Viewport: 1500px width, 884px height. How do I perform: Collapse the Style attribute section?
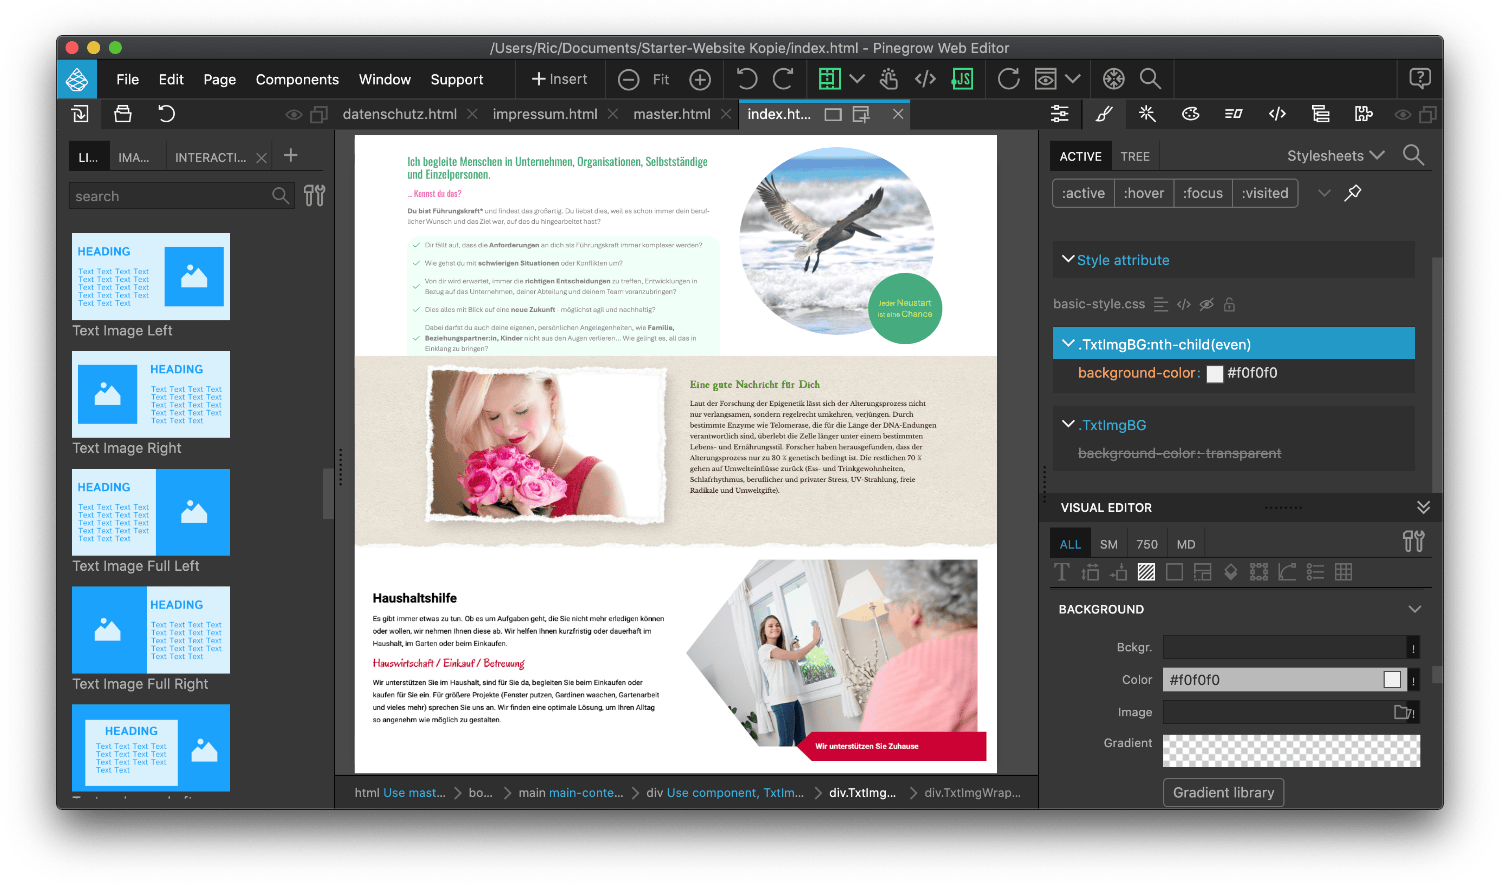[x=1068, y=259]
